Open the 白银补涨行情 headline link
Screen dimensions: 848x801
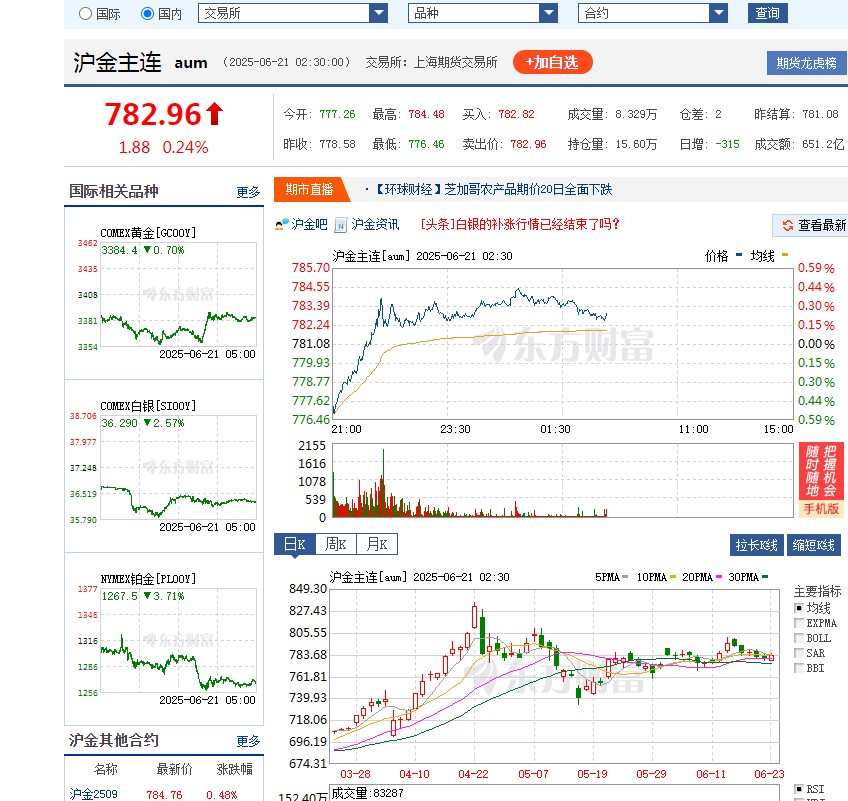click(520, 224)
